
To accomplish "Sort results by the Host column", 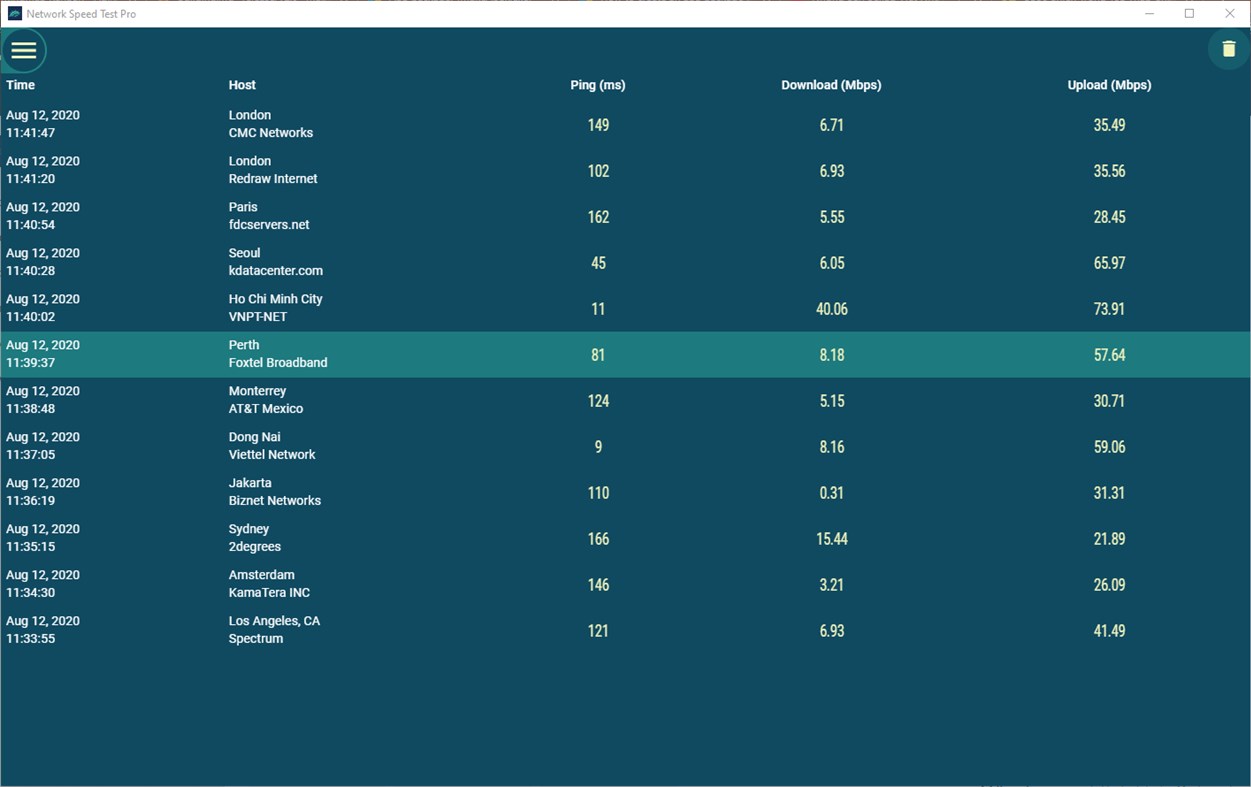I will point(241,85).
